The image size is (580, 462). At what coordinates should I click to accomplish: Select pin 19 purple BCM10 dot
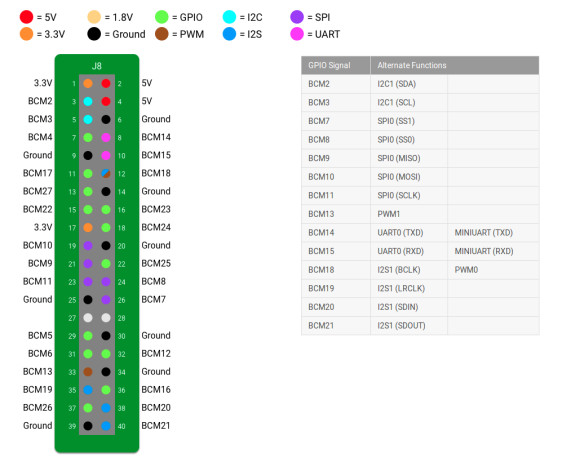click(x=88, y=246)
